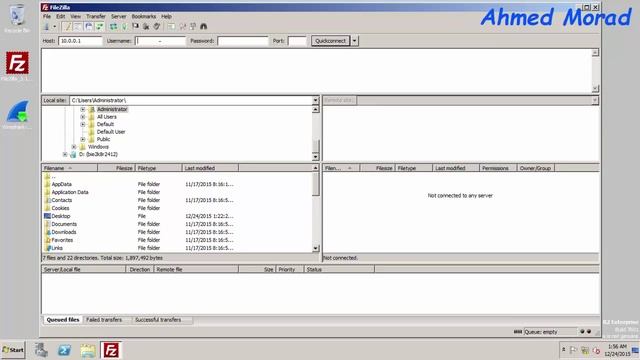This screenshot has height=360, width=640.
Task: Click the local file list vertical scrollbar
Action: [x=316, y=208]
